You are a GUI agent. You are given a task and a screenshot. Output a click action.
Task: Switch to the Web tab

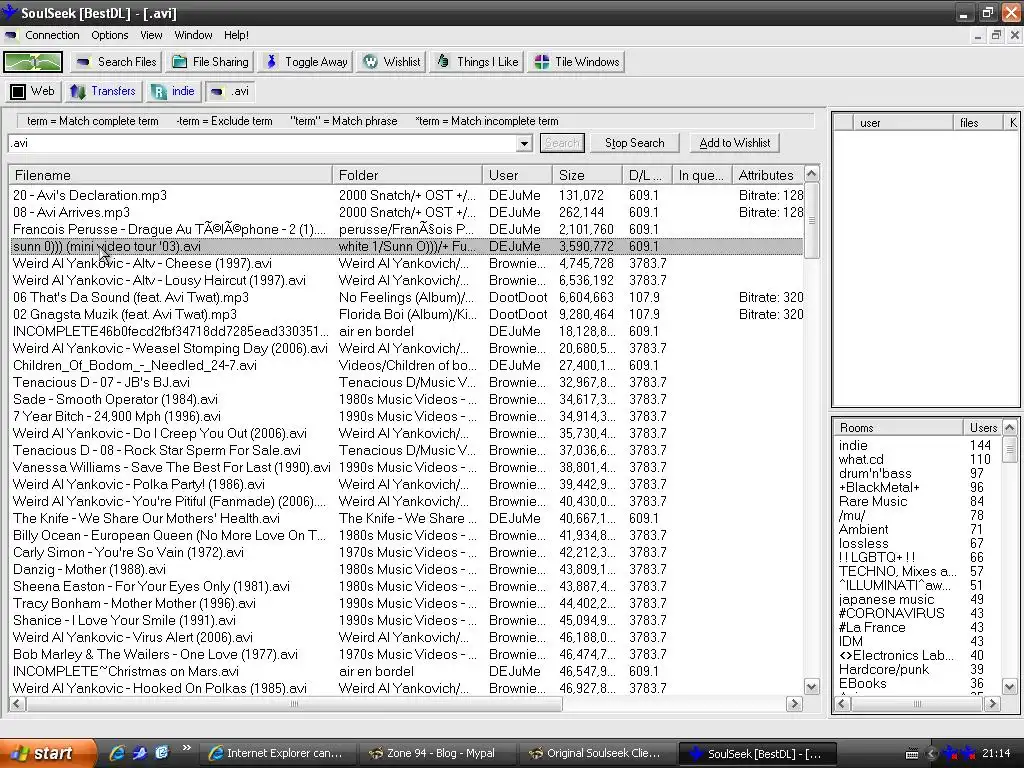[x=33, y=91]
